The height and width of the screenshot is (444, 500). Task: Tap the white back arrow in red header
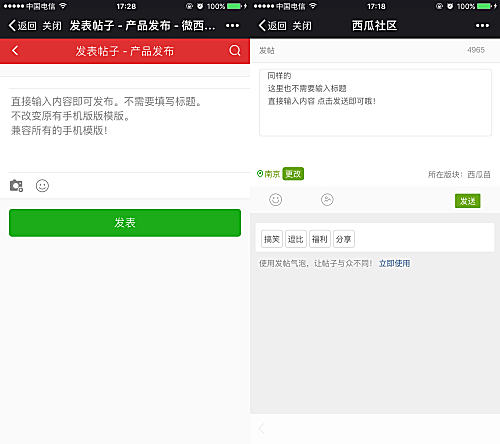click(x=15, y=51)
